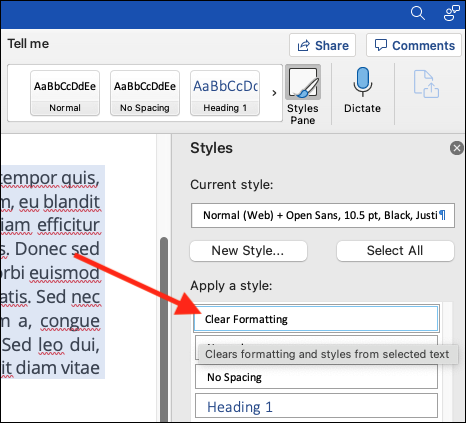Click the Select All button
The width and height of the screenshot is (466, 423).
(x=395, y=251)
